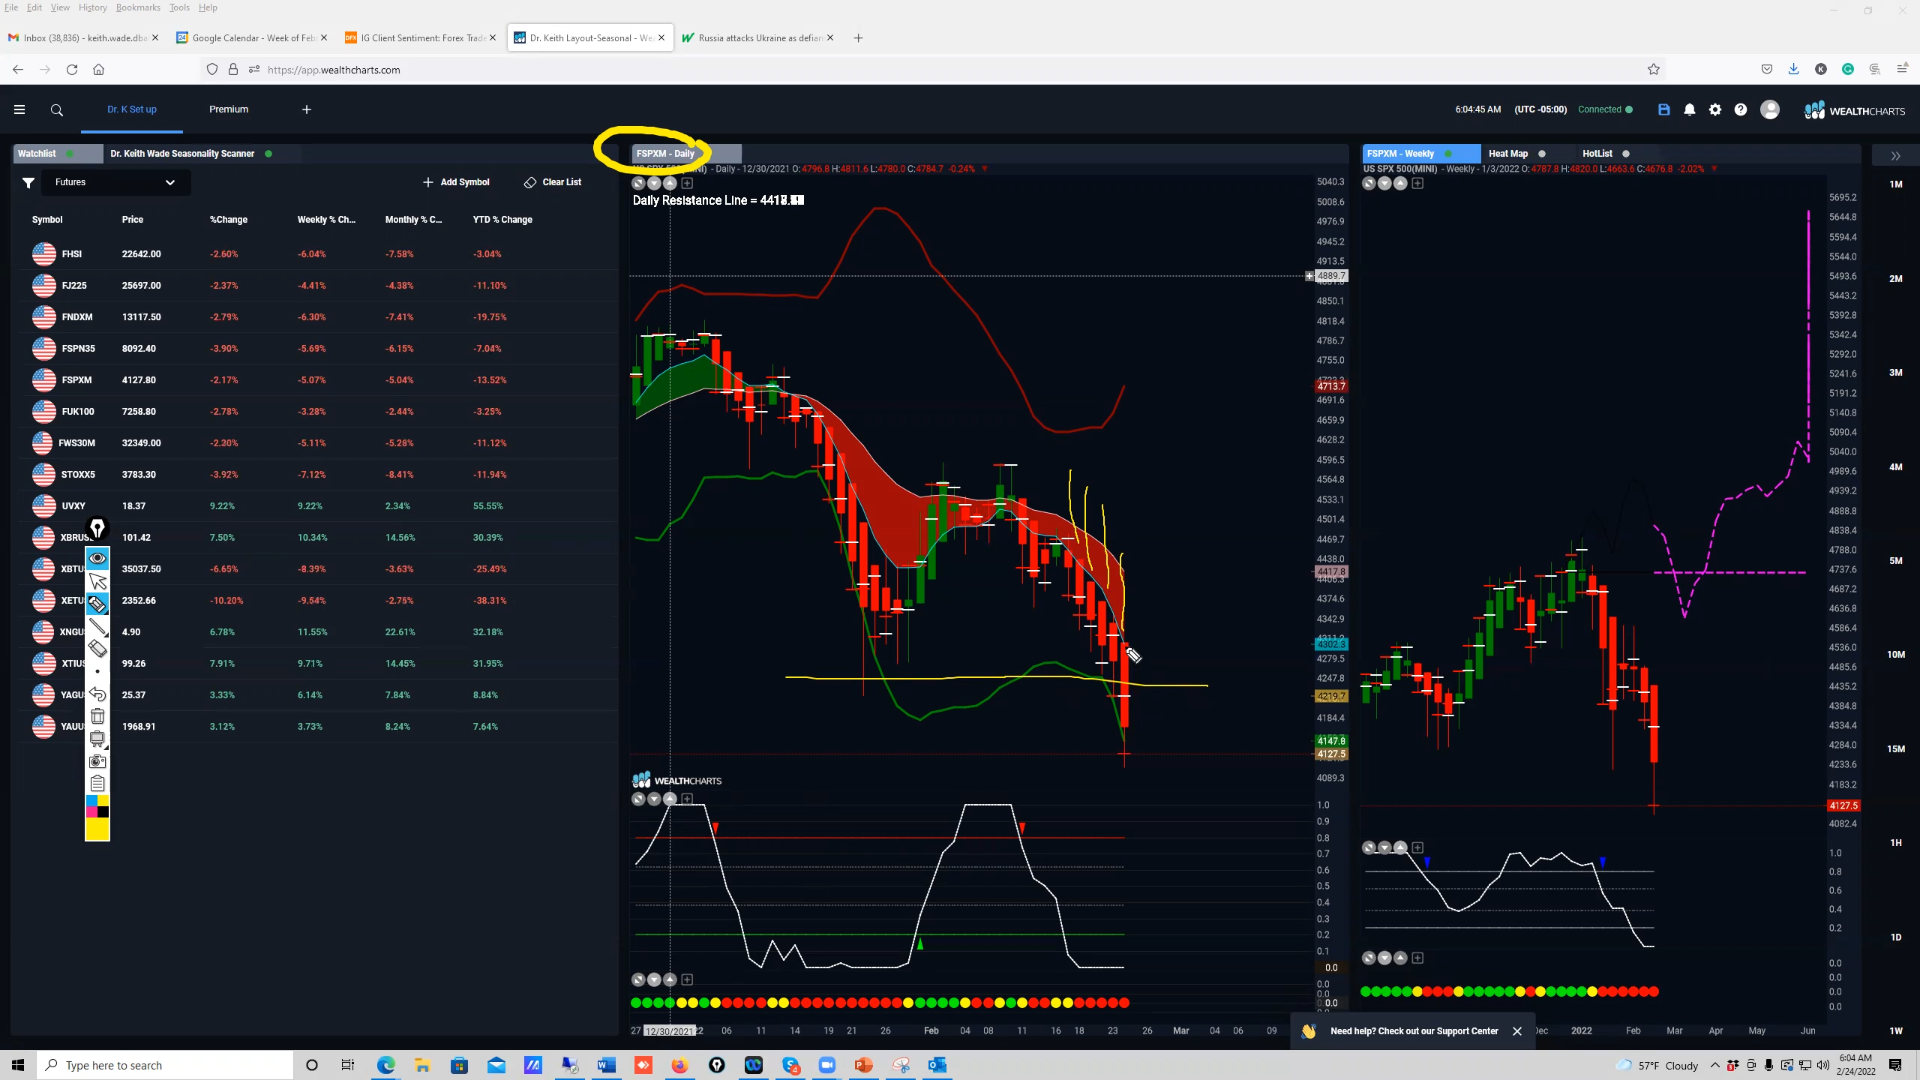Open the Heat Map tab
The height and width of the screenshot is (1080, 1920).
pyautogui.click(x=1508, y=154)
